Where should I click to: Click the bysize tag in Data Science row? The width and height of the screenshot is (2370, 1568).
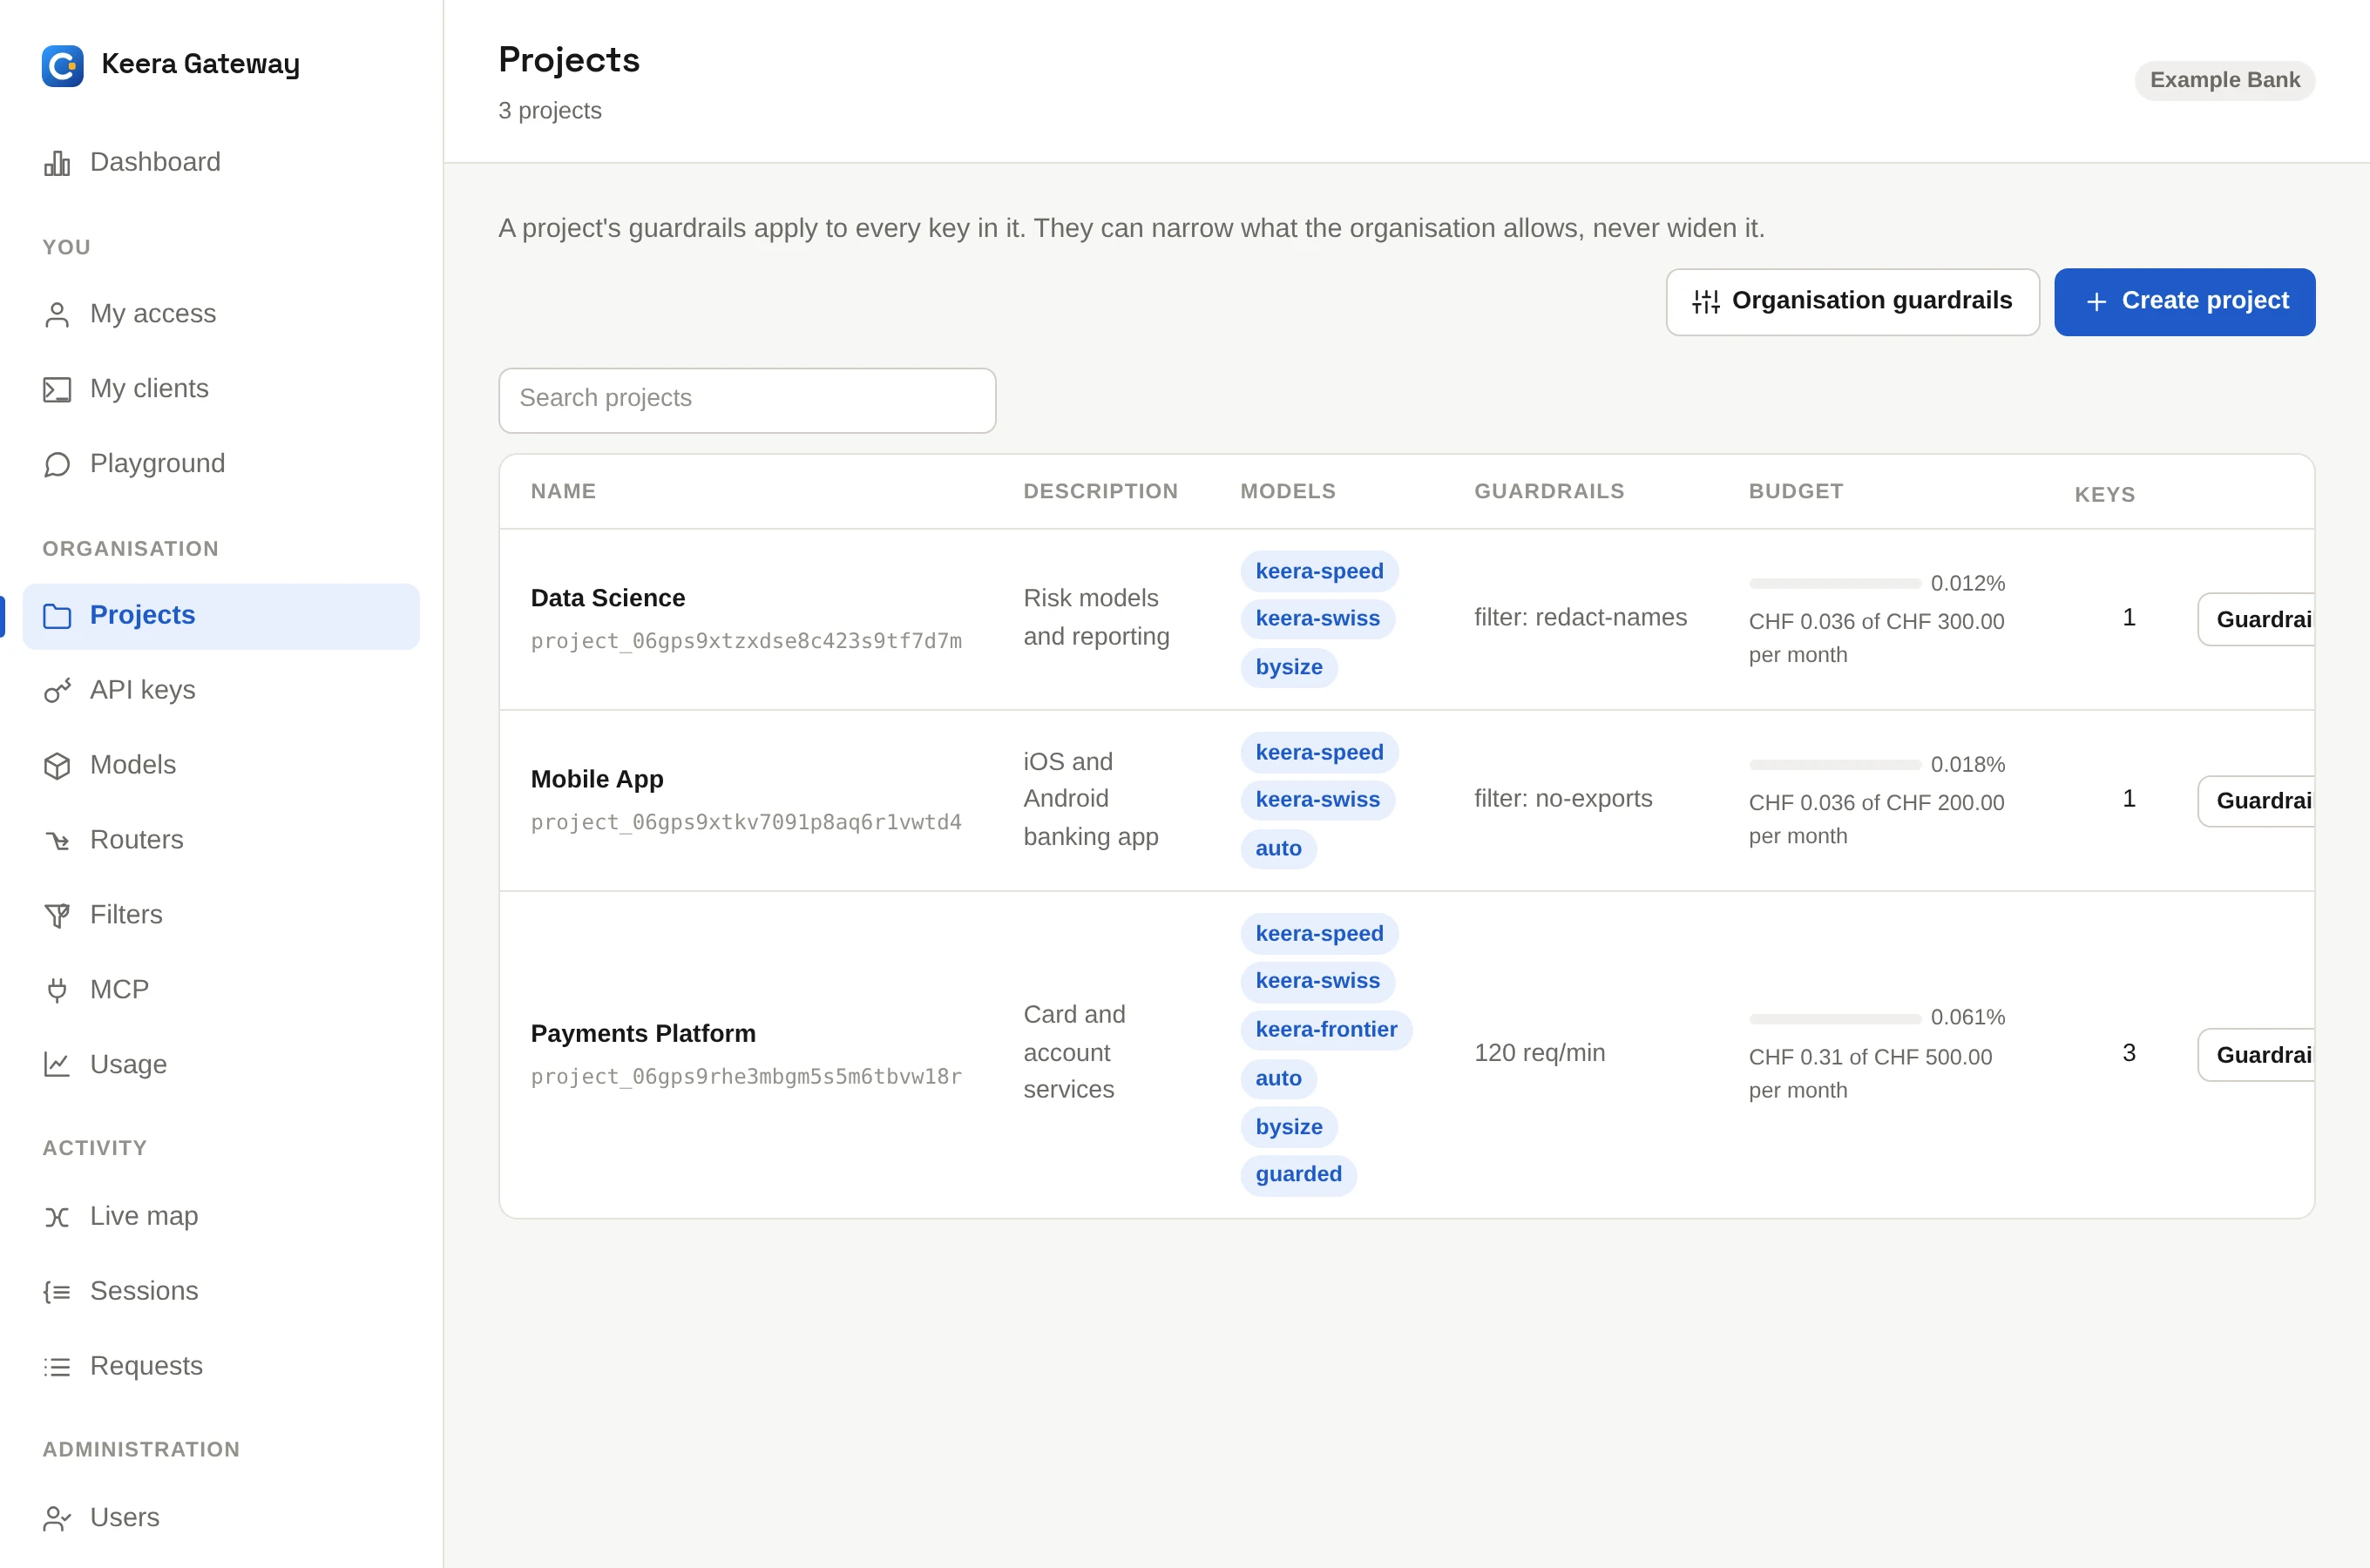(1289, 668)
